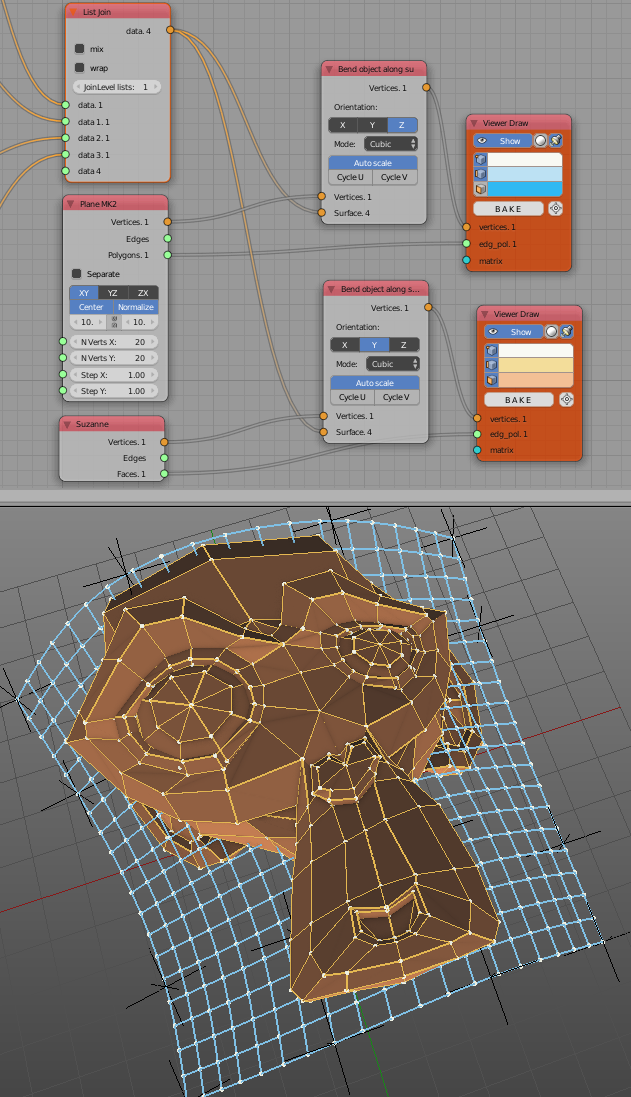The height and width of the screenshot is (1097, 631).
Task: Collapse the upper Bend object along surface node
Action: tap(328, 69)
